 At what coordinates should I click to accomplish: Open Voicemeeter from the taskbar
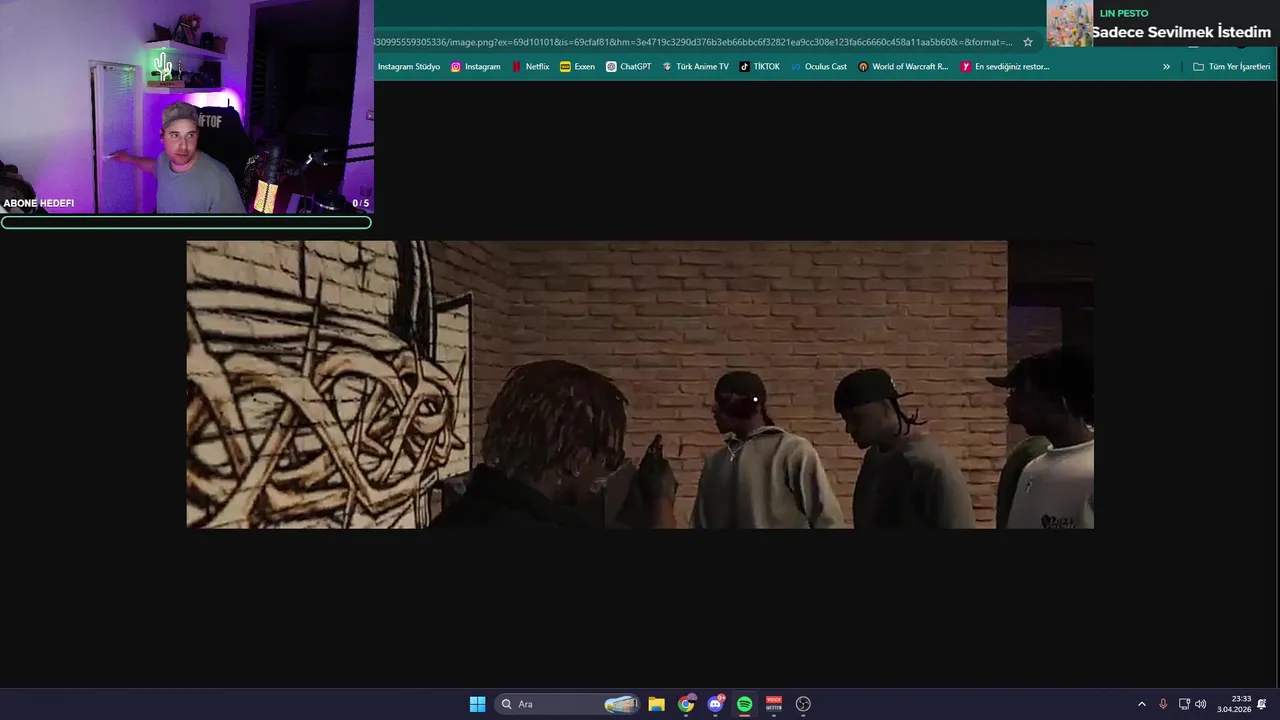(x=773, y=704)
